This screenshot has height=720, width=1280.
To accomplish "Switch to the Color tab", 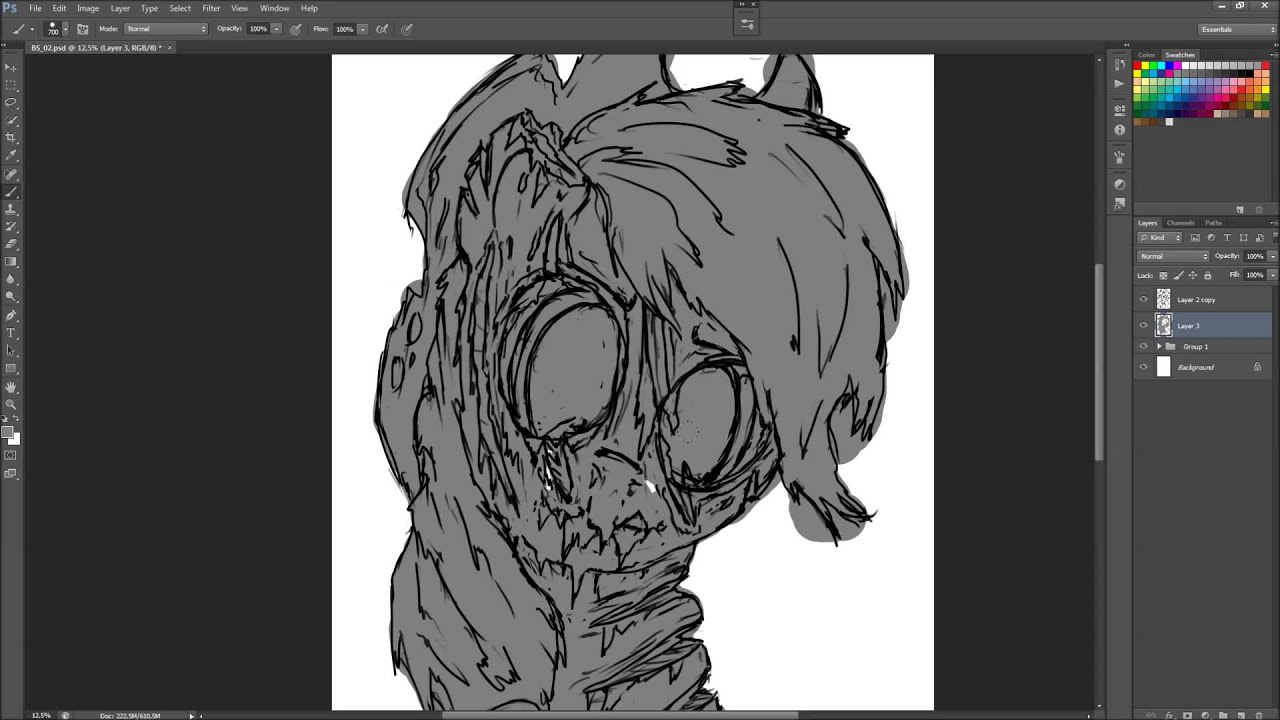I will (1146, 55).
